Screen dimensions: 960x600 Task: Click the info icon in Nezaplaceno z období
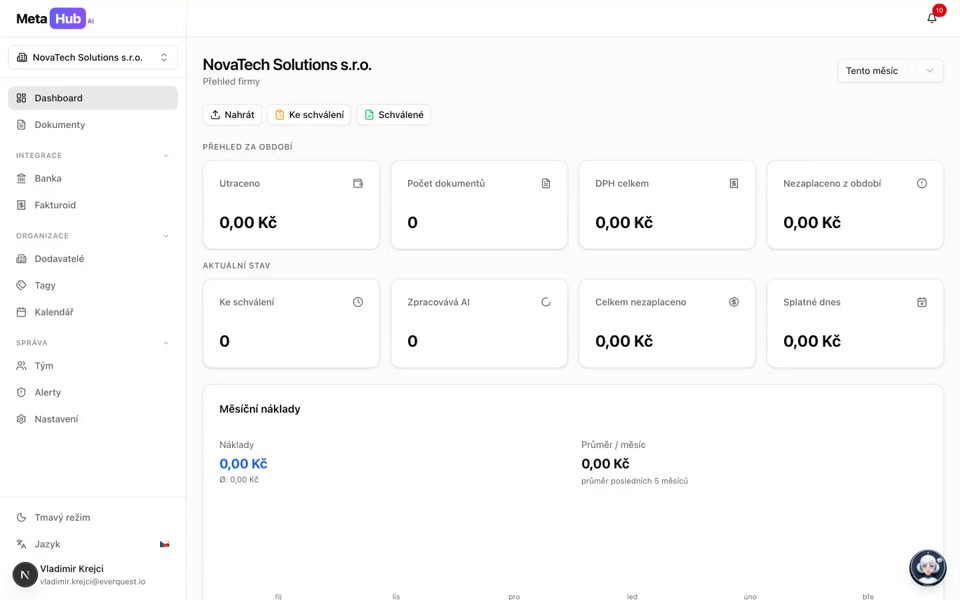click(922, 184)
